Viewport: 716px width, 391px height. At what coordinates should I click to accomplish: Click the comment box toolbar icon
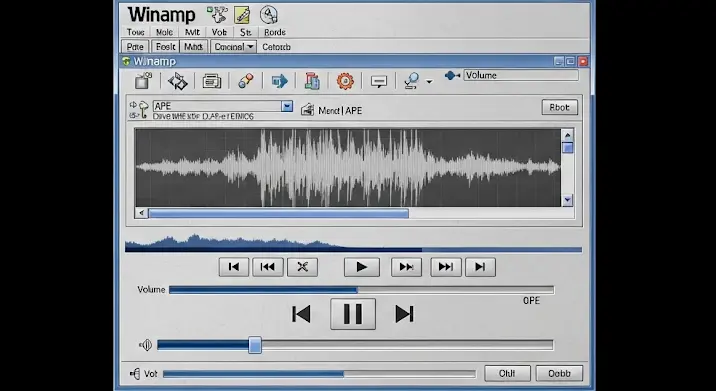tap(379, 82)
